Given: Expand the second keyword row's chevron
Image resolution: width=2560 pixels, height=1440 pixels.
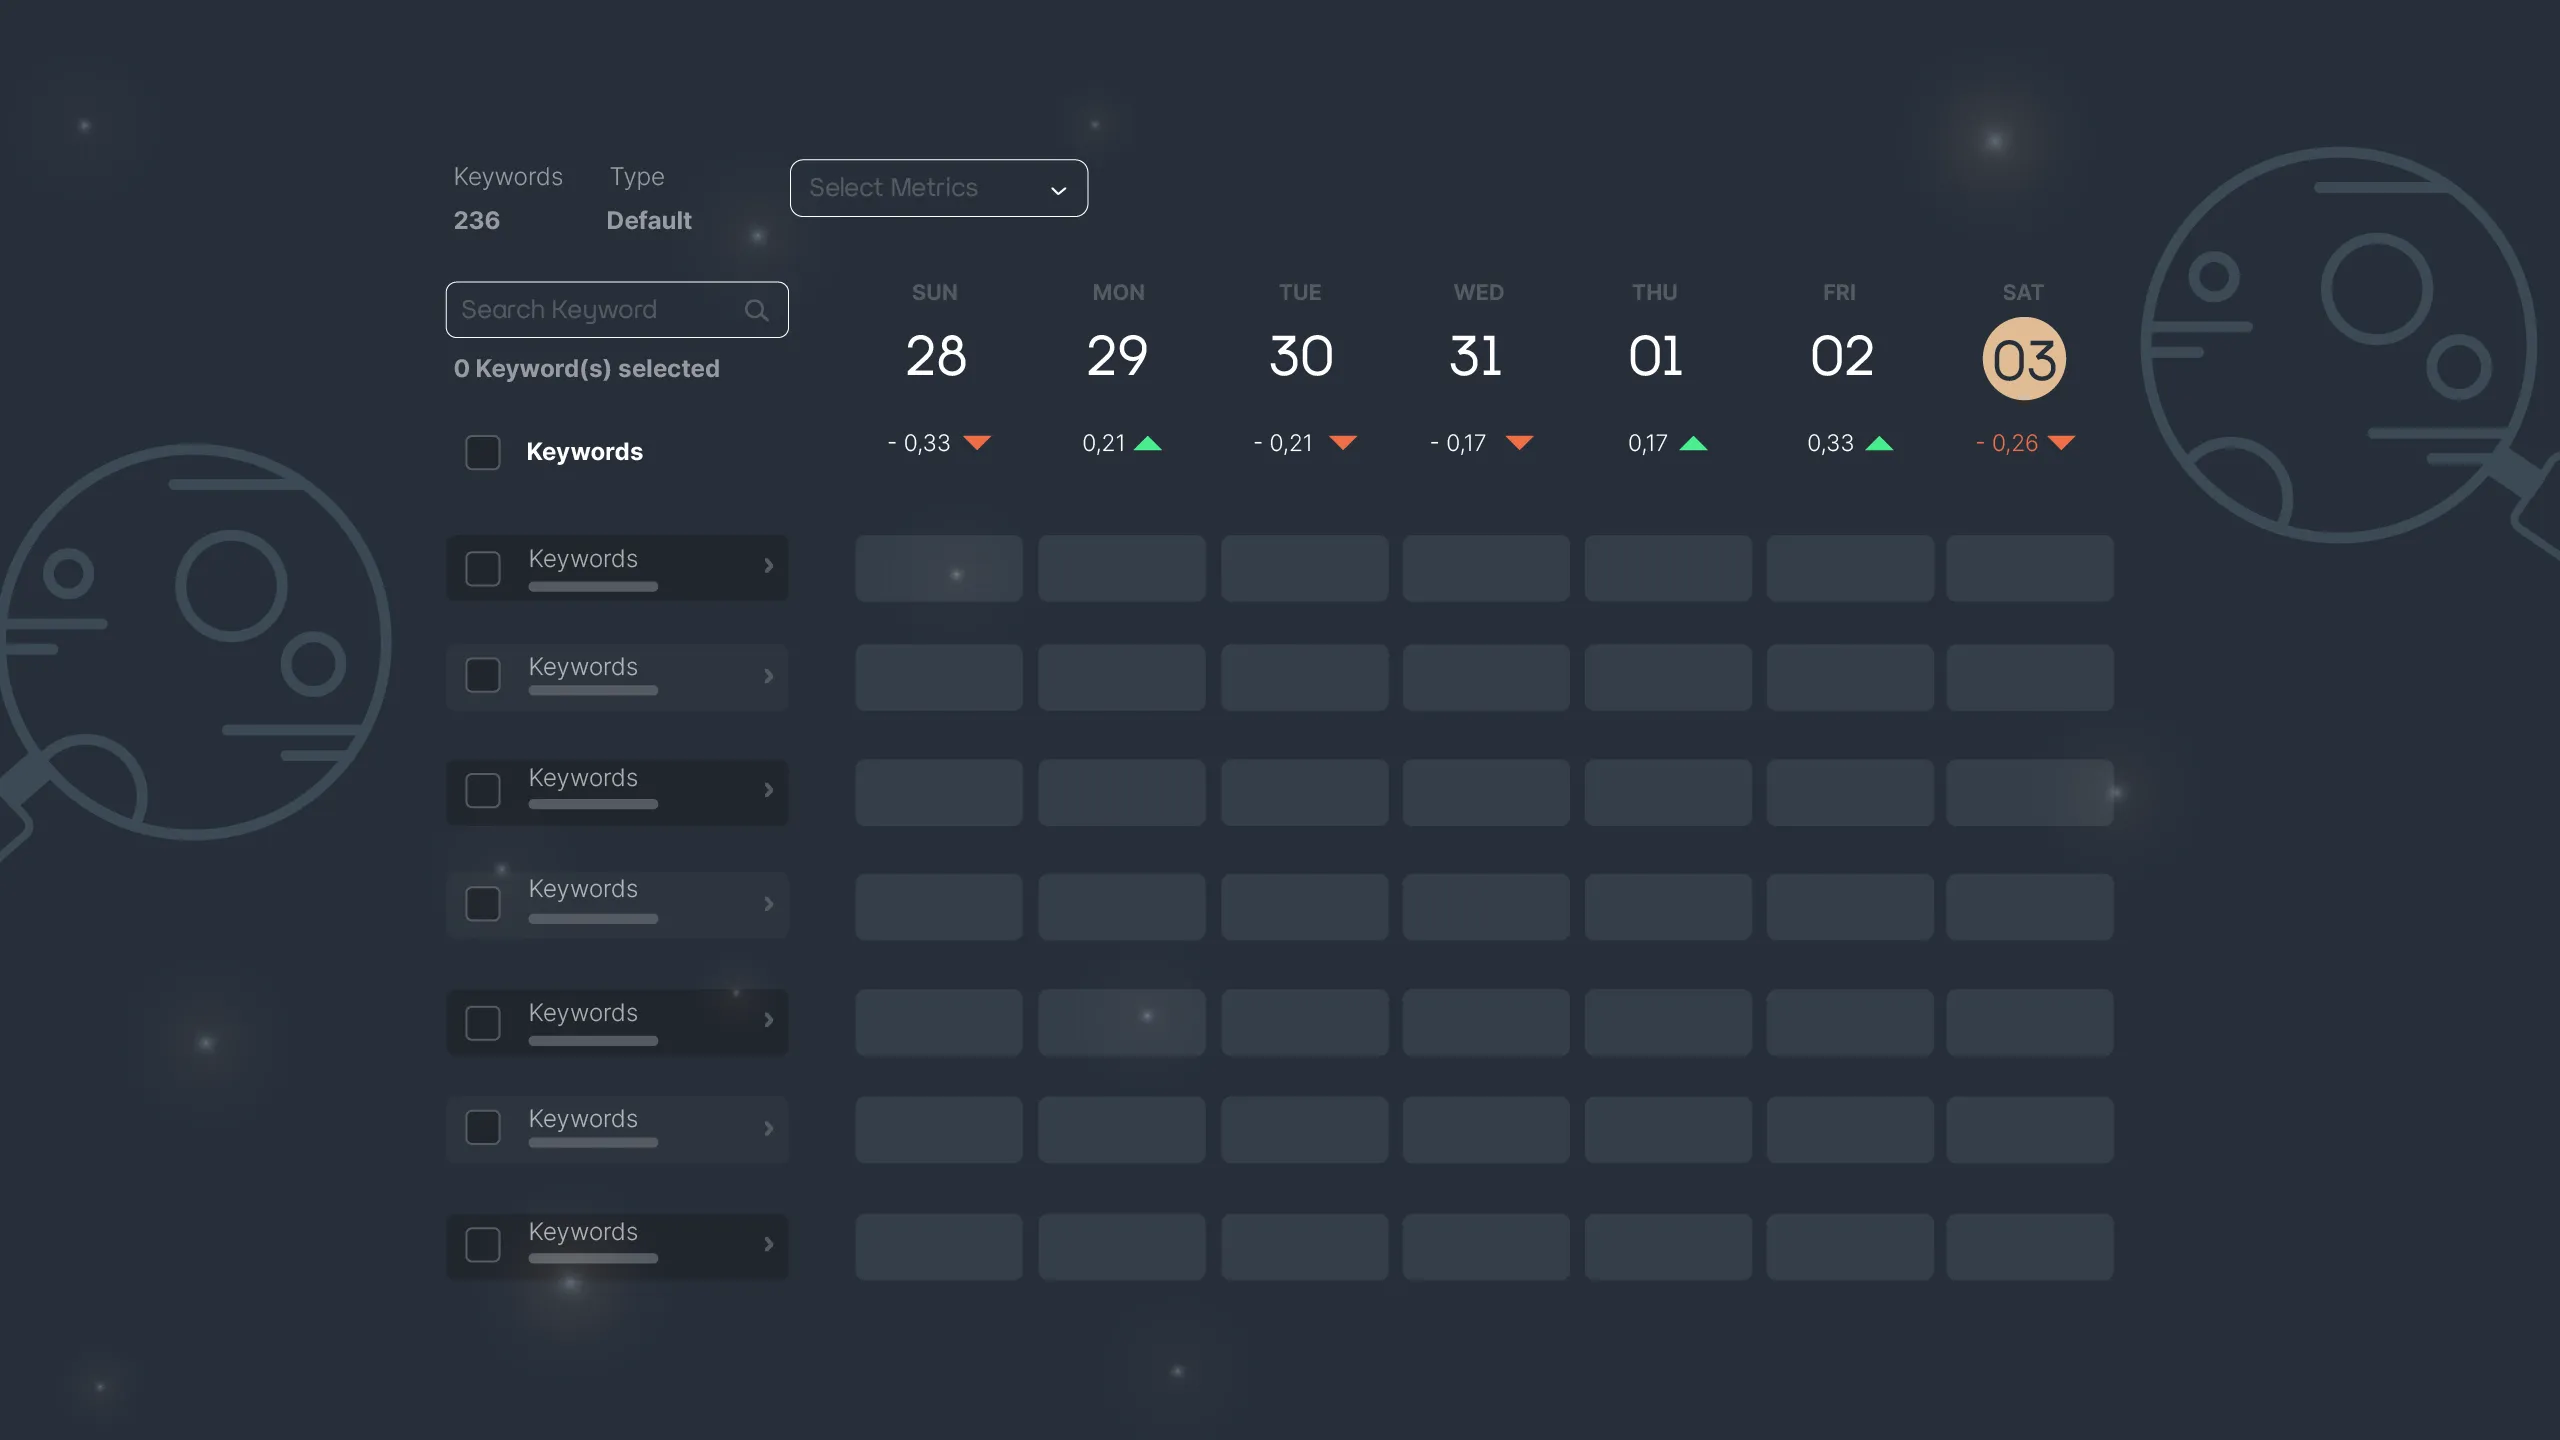Looking at the screenshot, I should click(x=768, y=676).
